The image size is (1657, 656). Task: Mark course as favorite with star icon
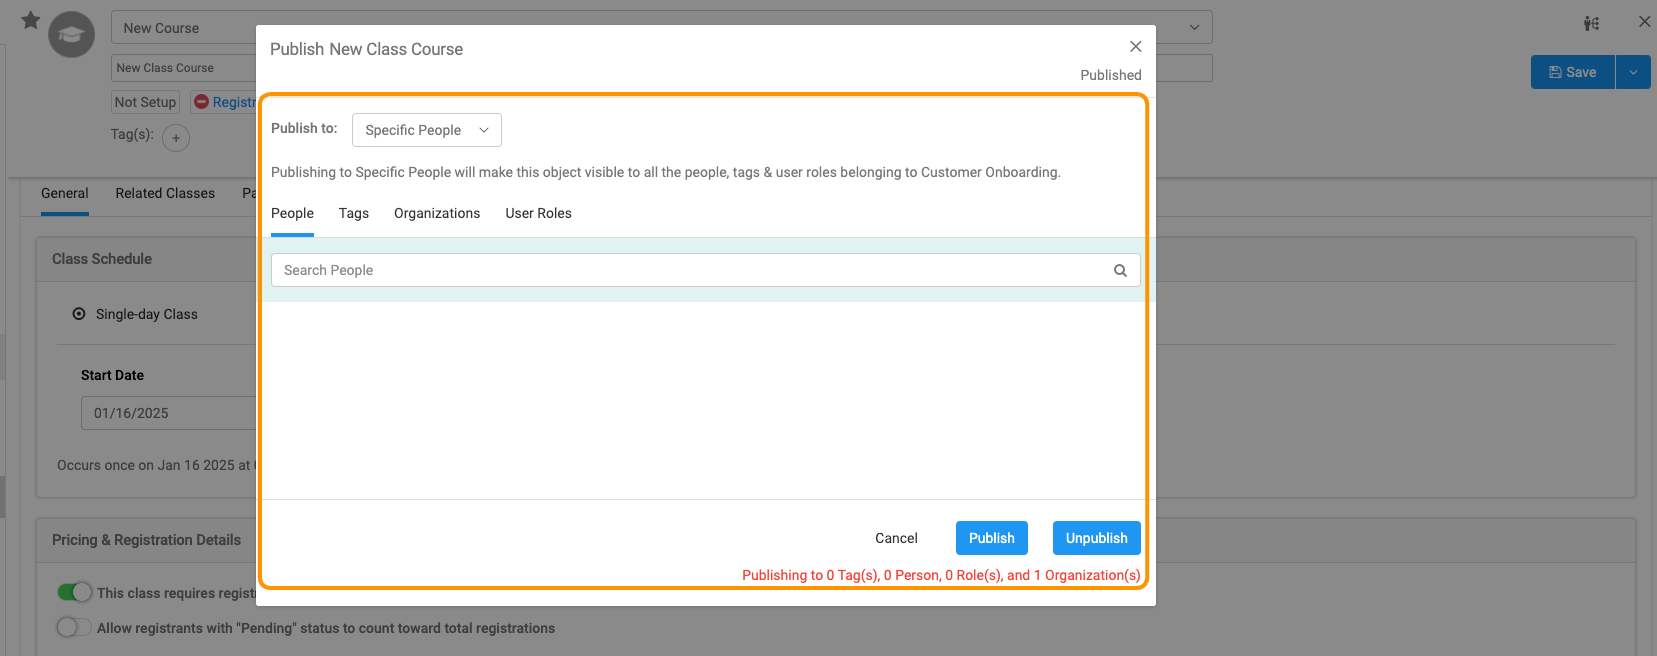[31, 20]
